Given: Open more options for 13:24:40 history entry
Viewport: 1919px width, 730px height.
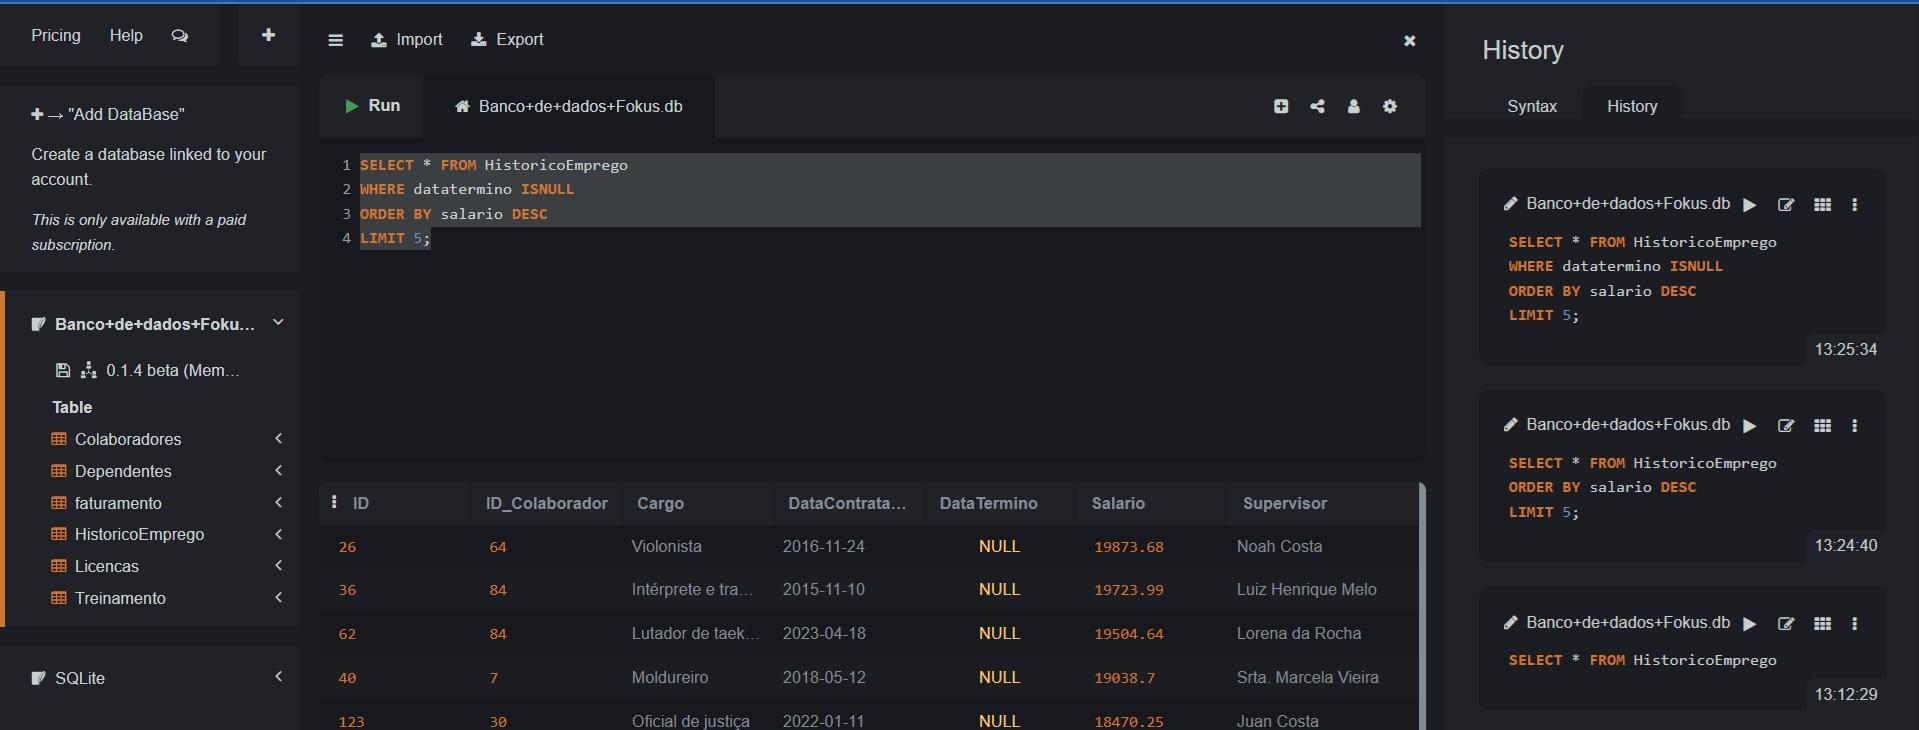Looking at the screenshot, I should point(1855,425).
